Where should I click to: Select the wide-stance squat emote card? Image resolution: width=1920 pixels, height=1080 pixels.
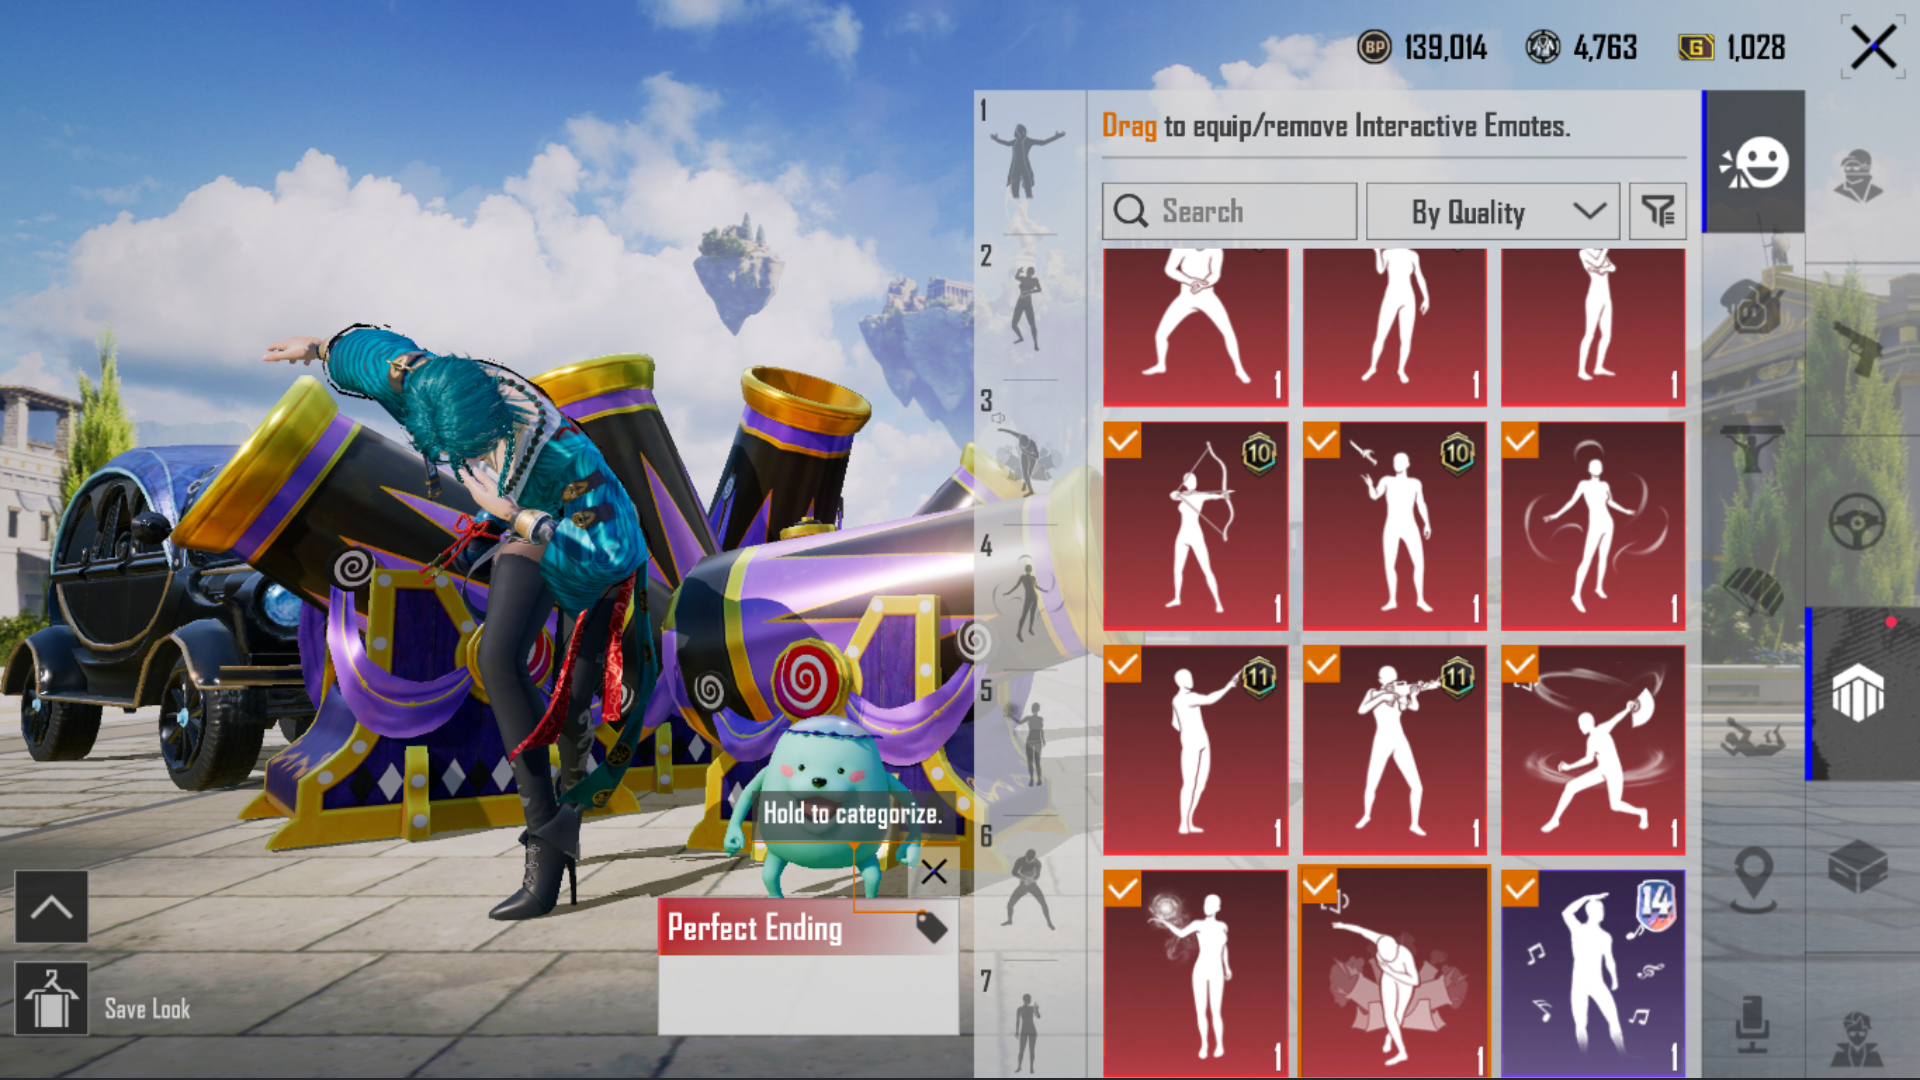point(1195,327)
